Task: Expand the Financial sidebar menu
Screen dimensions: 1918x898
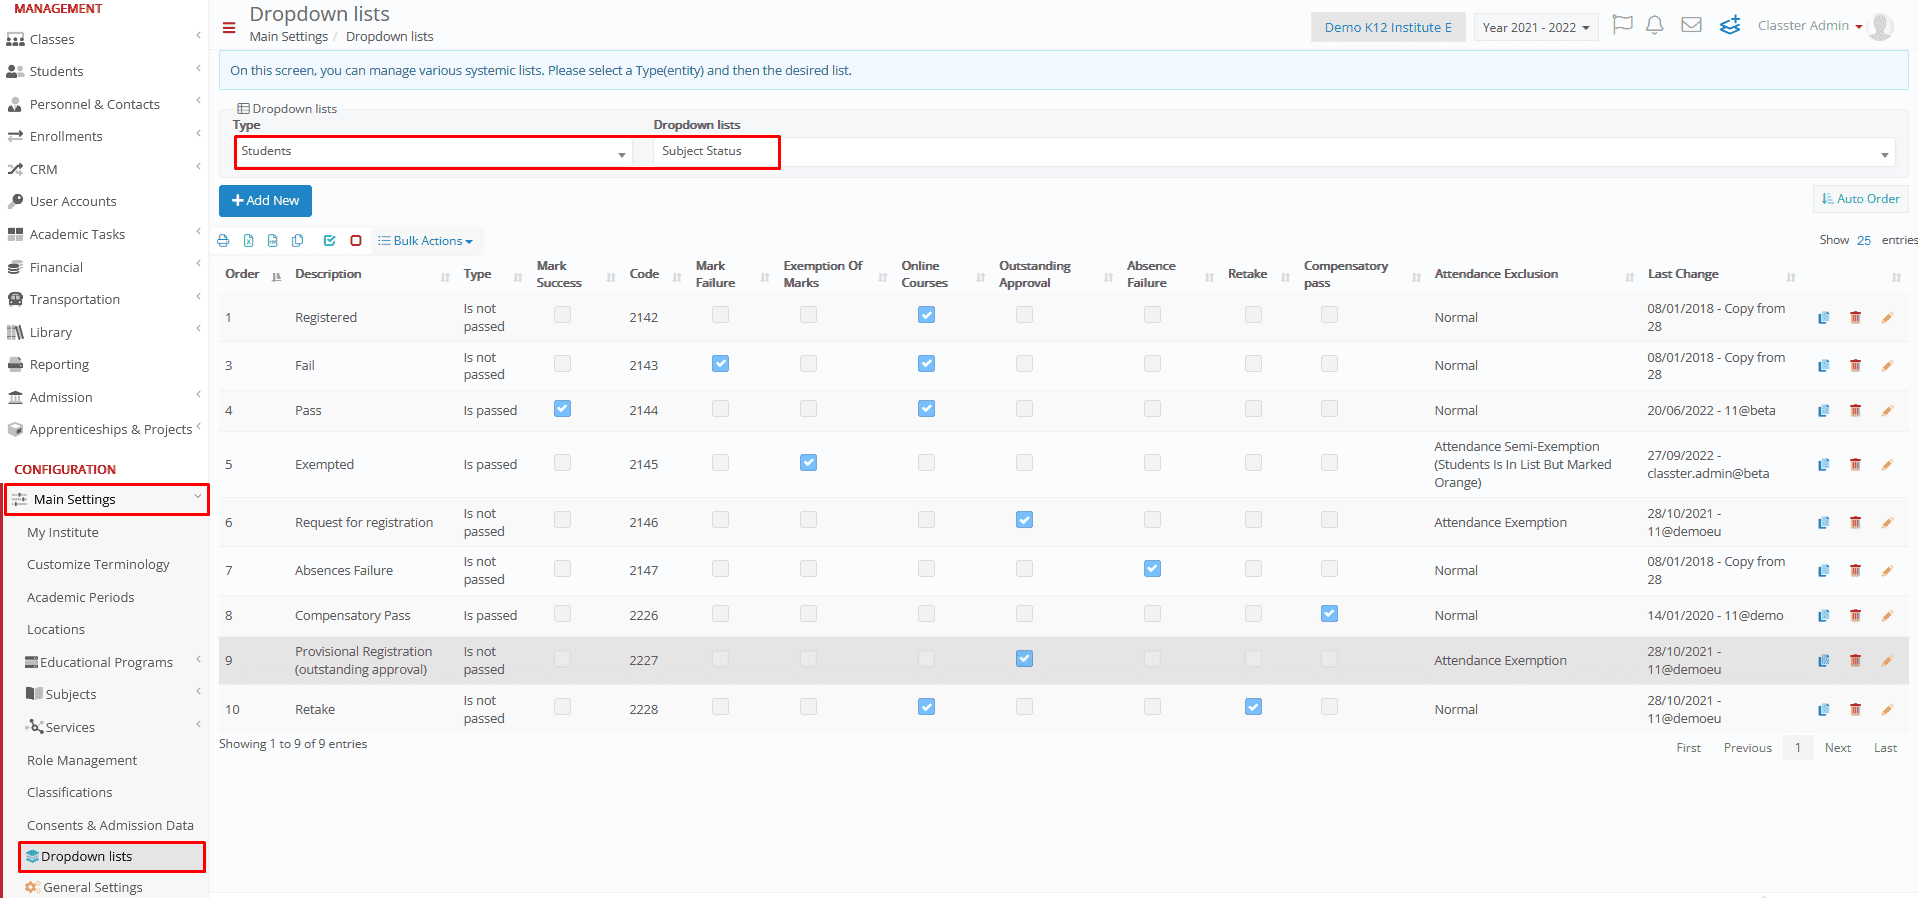Action: coord(104,268)
